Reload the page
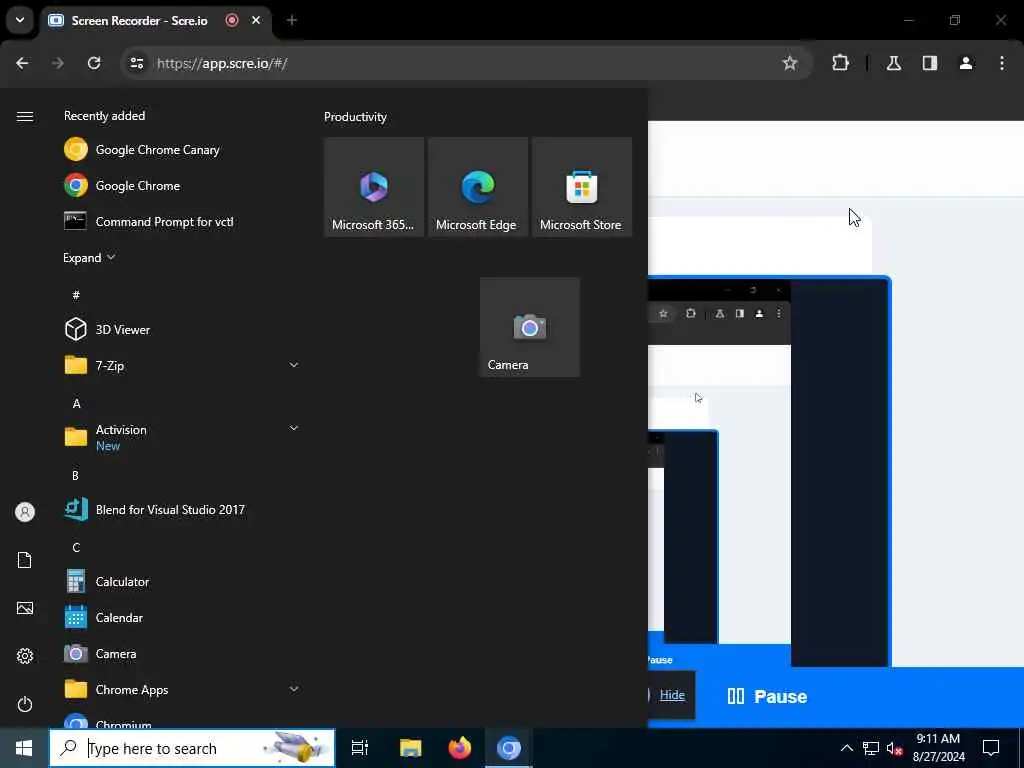 pyautogui.click(x=94, y=63)
